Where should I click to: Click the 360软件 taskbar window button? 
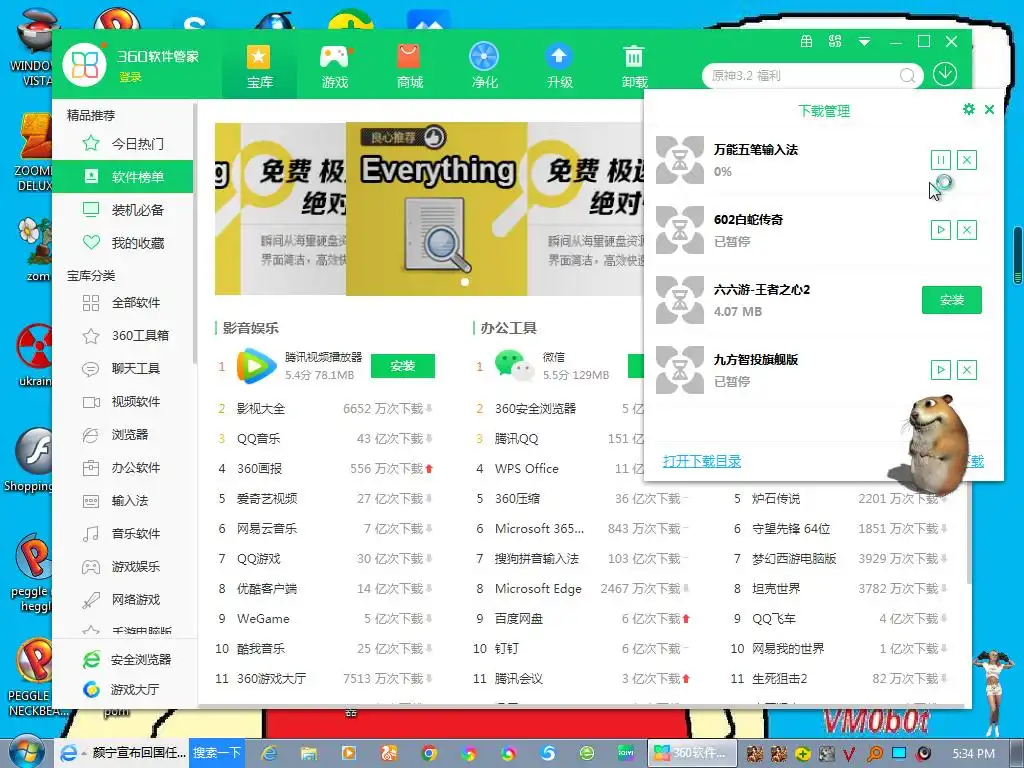tap(691, 753)
